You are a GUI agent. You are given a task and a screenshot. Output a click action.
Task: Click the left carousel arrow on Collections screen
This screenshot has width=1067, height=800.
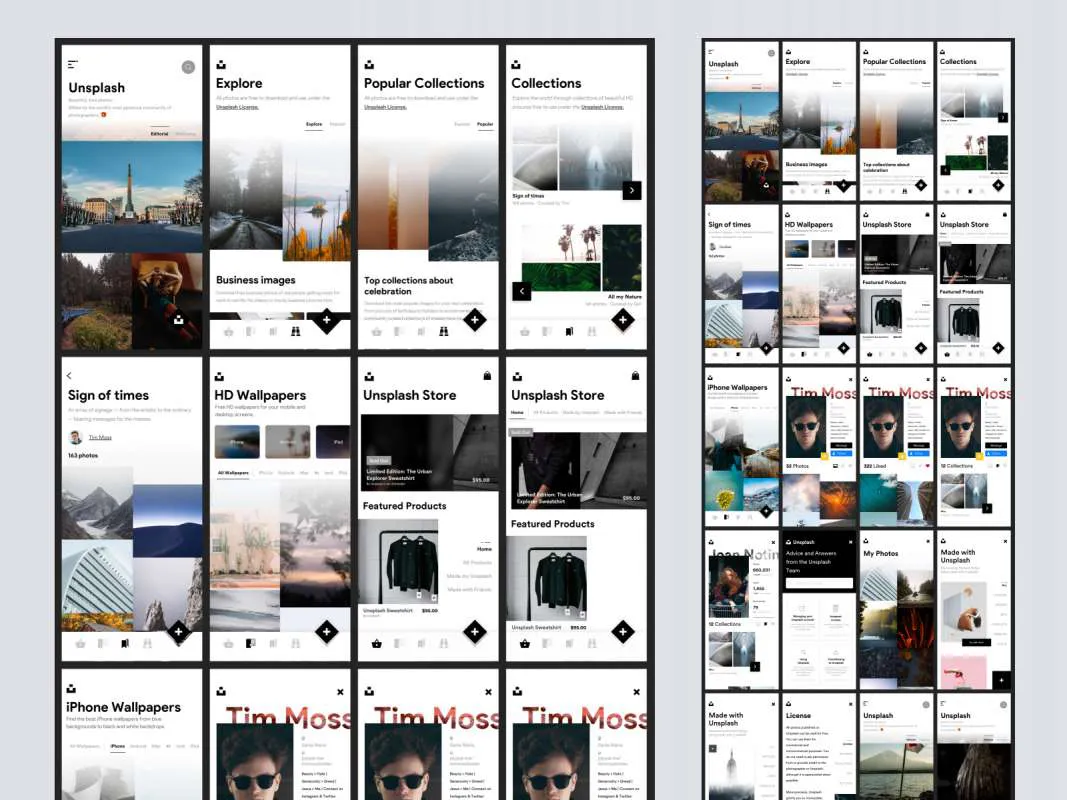pyautogui.click(x=521, y=291)
